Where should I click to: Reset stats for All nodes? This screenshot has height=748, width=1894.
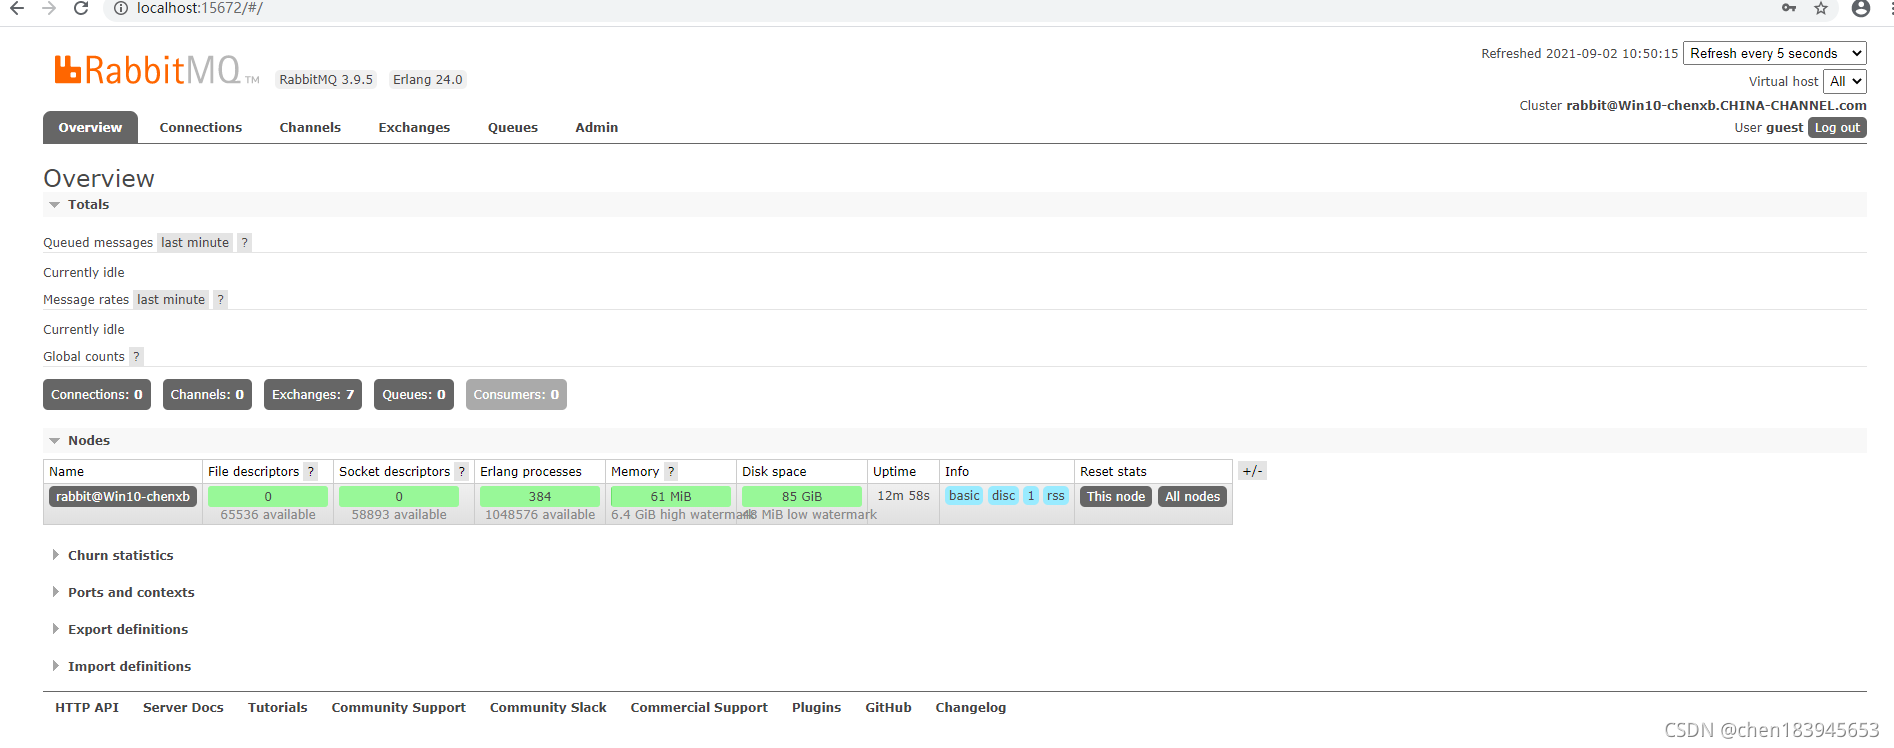(1192, 496)
